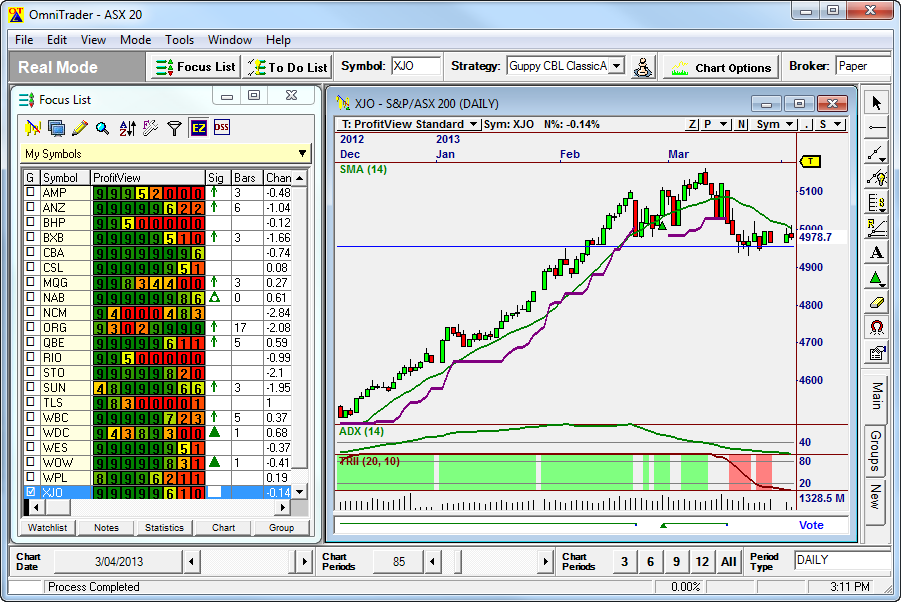Click the yellow pencil edit icon
This screenshot has width=901, height=602.
tap(79, 128)
